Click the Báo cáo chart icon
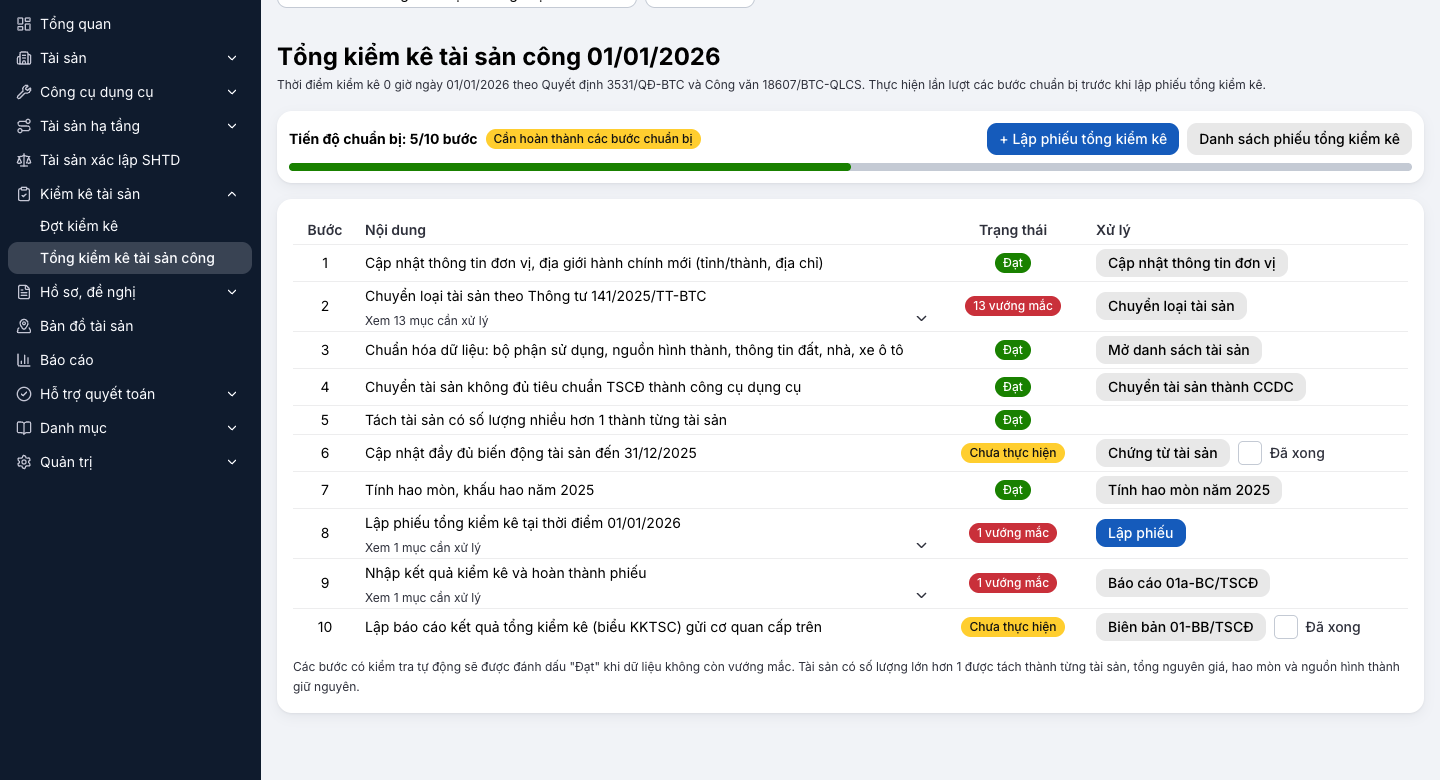 pyautogui.click(x=24, y=360)
